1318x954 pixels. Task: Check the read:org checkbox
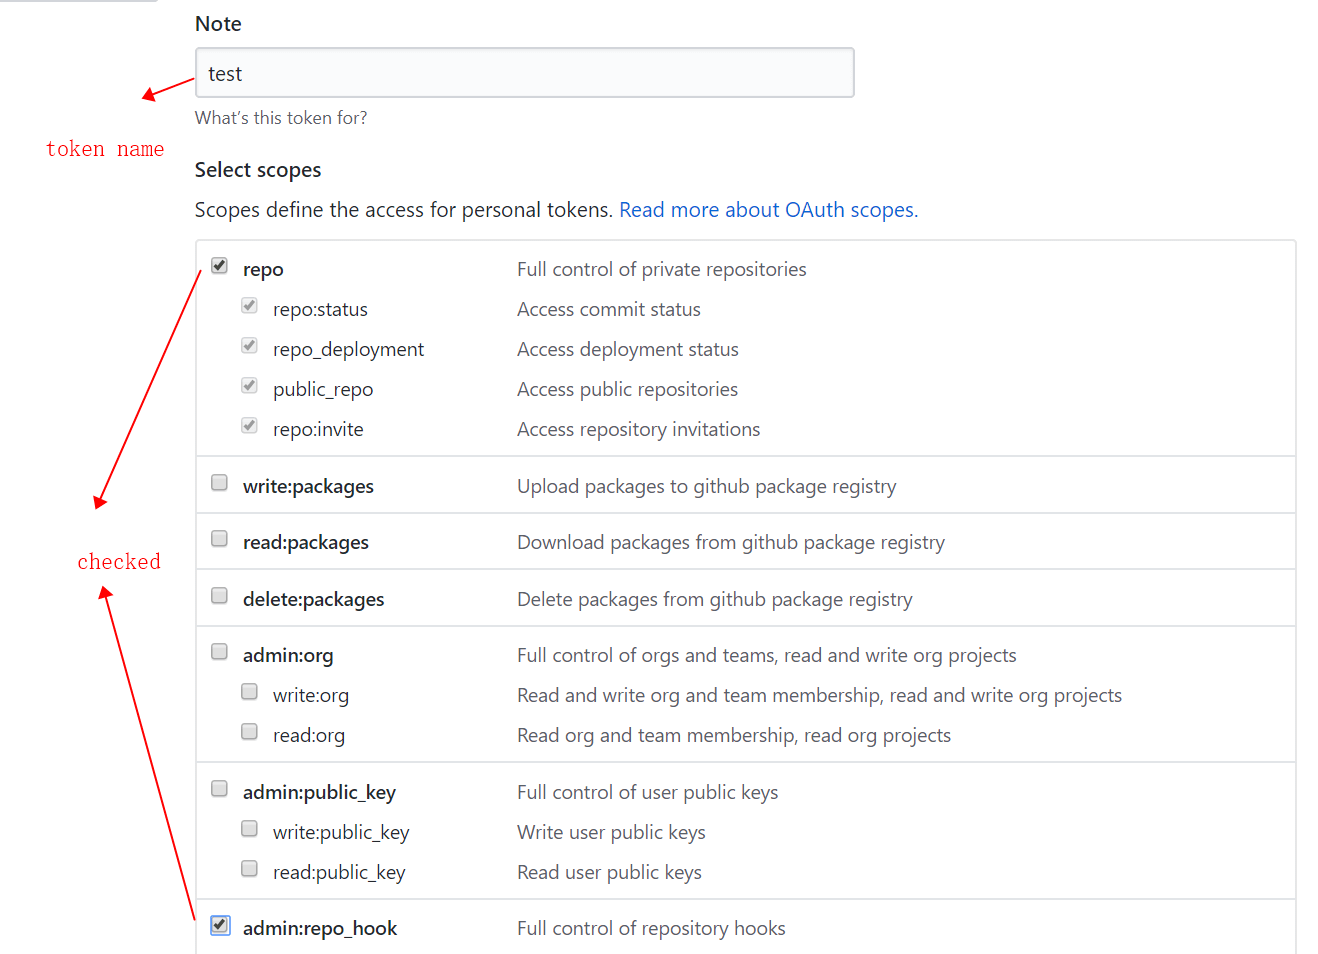[249, 732]
